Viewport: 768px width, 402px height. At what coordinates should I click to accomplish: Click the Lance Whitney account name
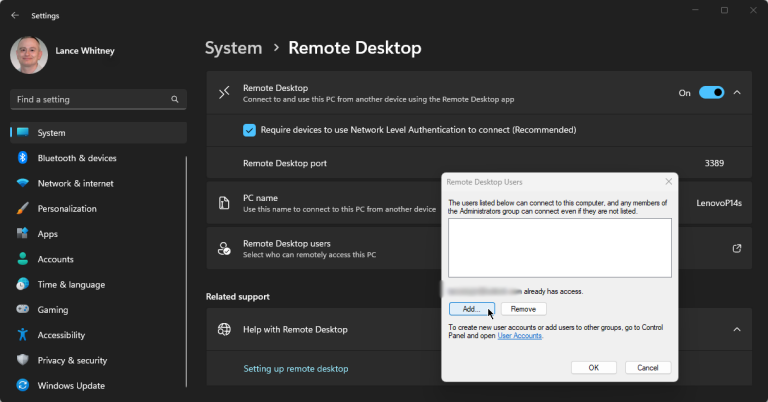(85, 51)
